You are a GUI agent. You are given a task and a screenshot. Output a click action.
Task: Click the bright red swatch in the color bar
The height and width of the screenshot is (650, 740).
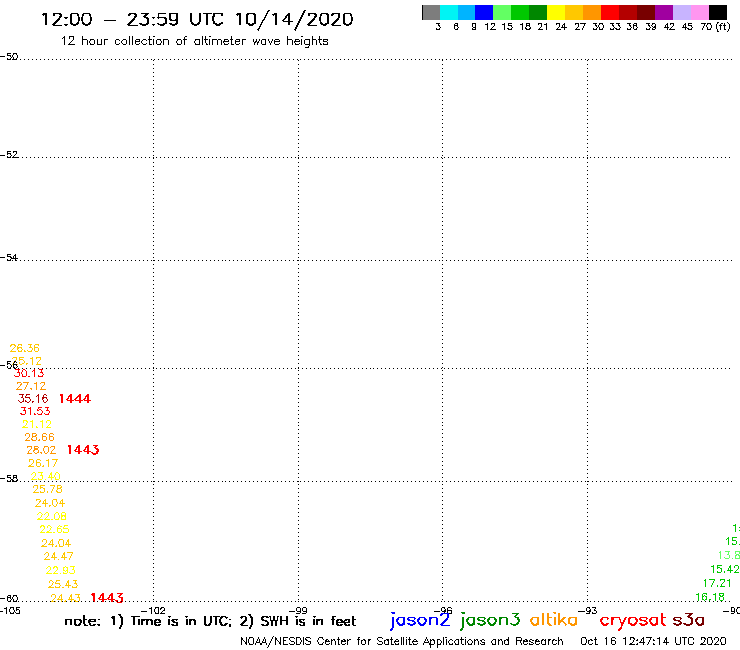click(610, 12)
